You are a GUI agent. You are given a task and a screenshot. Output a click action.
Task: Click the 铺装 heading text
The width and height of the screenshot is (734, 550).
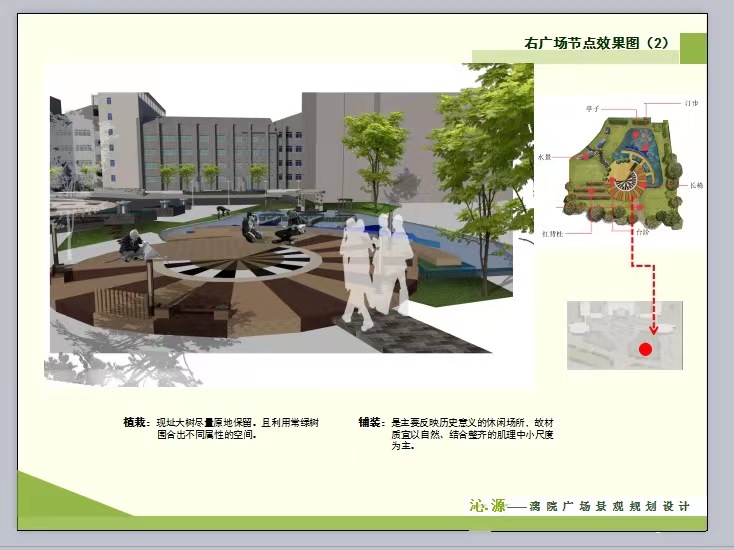point(370,423)
